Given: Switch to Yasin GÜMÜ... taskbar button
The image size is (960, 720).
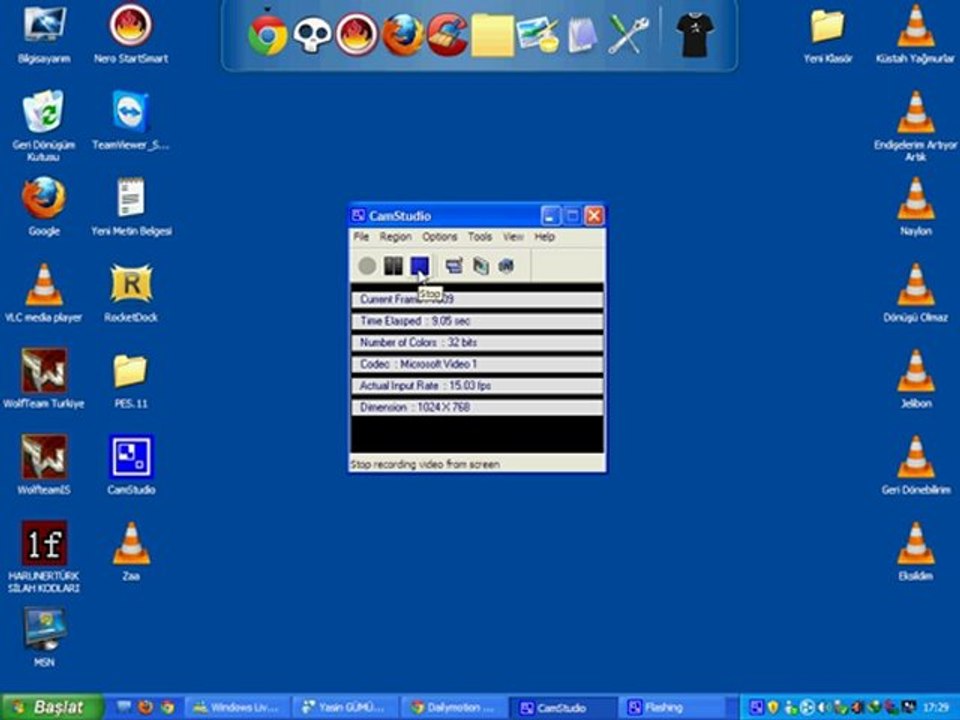Looking at the screenshot, I should point(346,708).
